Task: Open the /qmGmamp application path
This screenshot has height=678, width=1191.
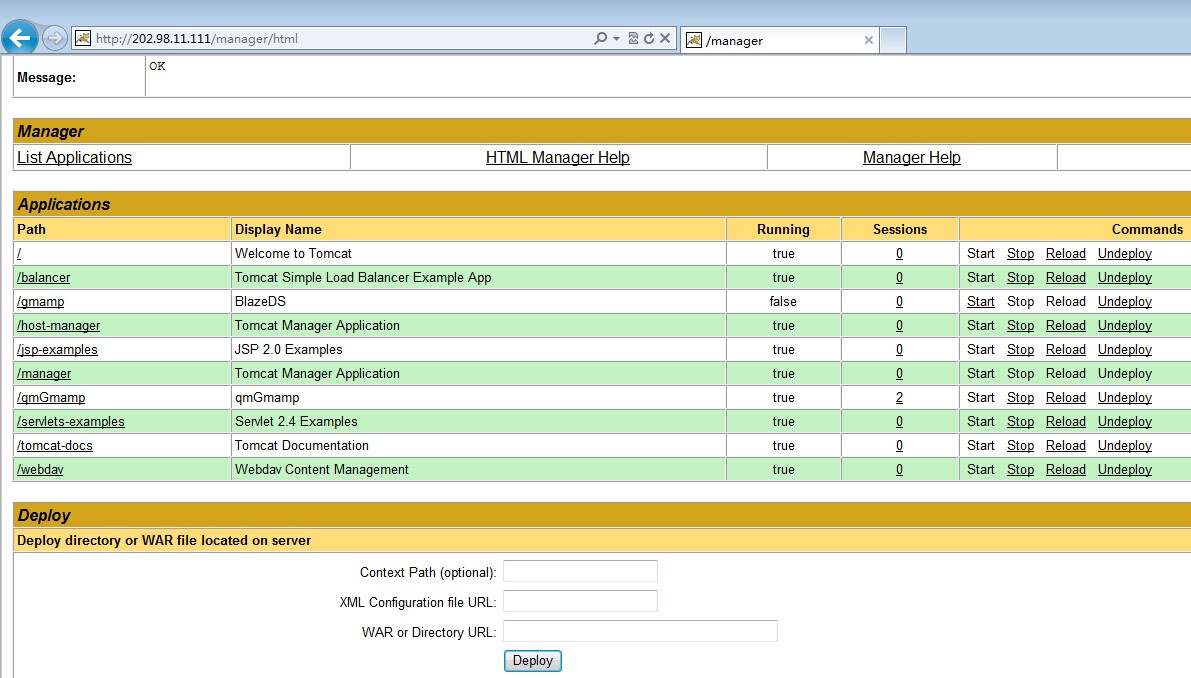Action: tap(51, 398)
